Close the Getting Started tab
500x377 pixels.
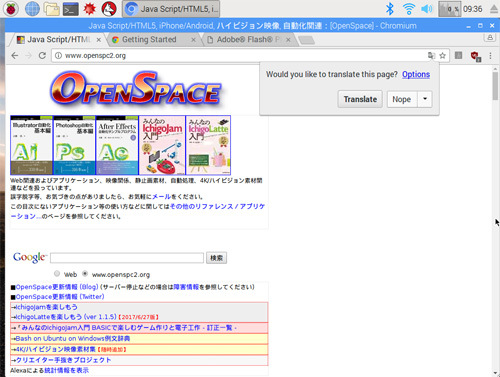(193, 40)
